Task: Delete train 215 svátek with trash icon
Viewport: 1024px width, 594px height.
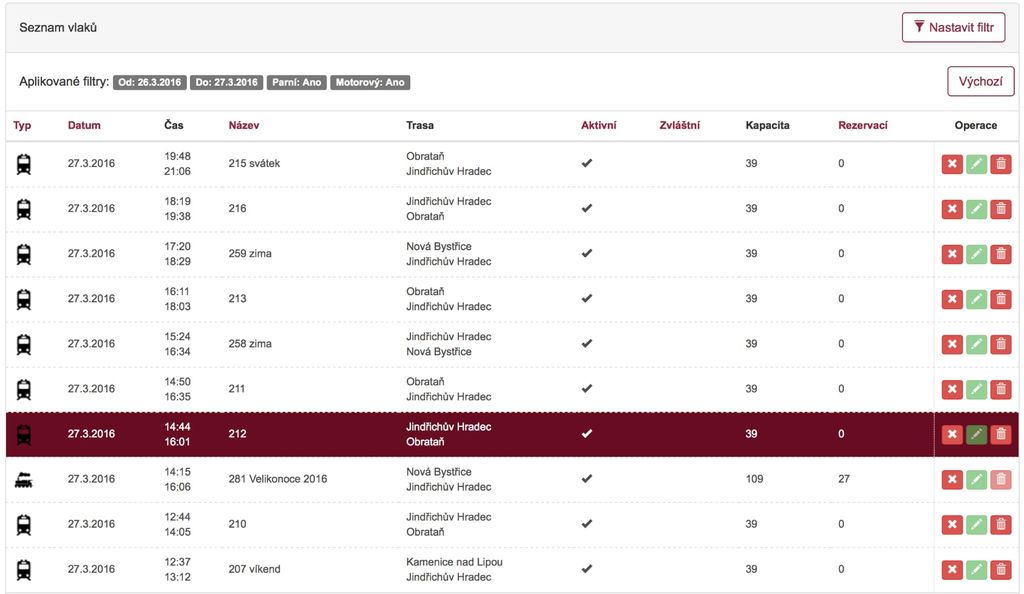Action: 1000,164
